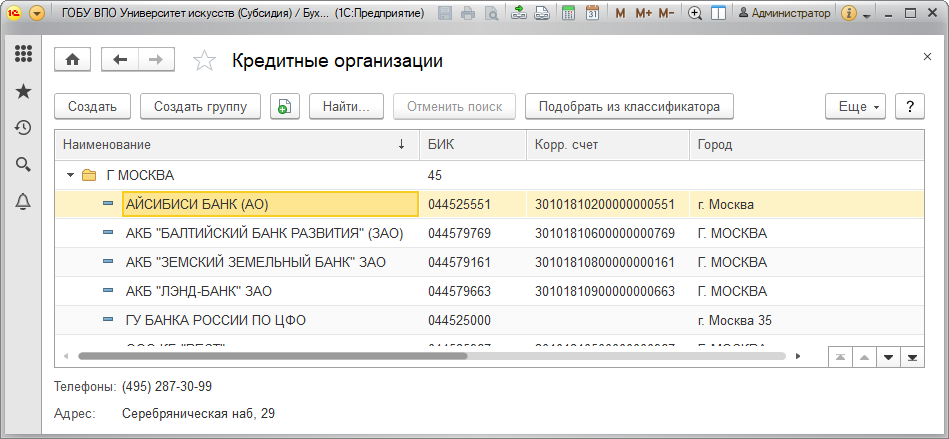Click the M+ memory add button
949x439 pixels.
click(643, 13)
